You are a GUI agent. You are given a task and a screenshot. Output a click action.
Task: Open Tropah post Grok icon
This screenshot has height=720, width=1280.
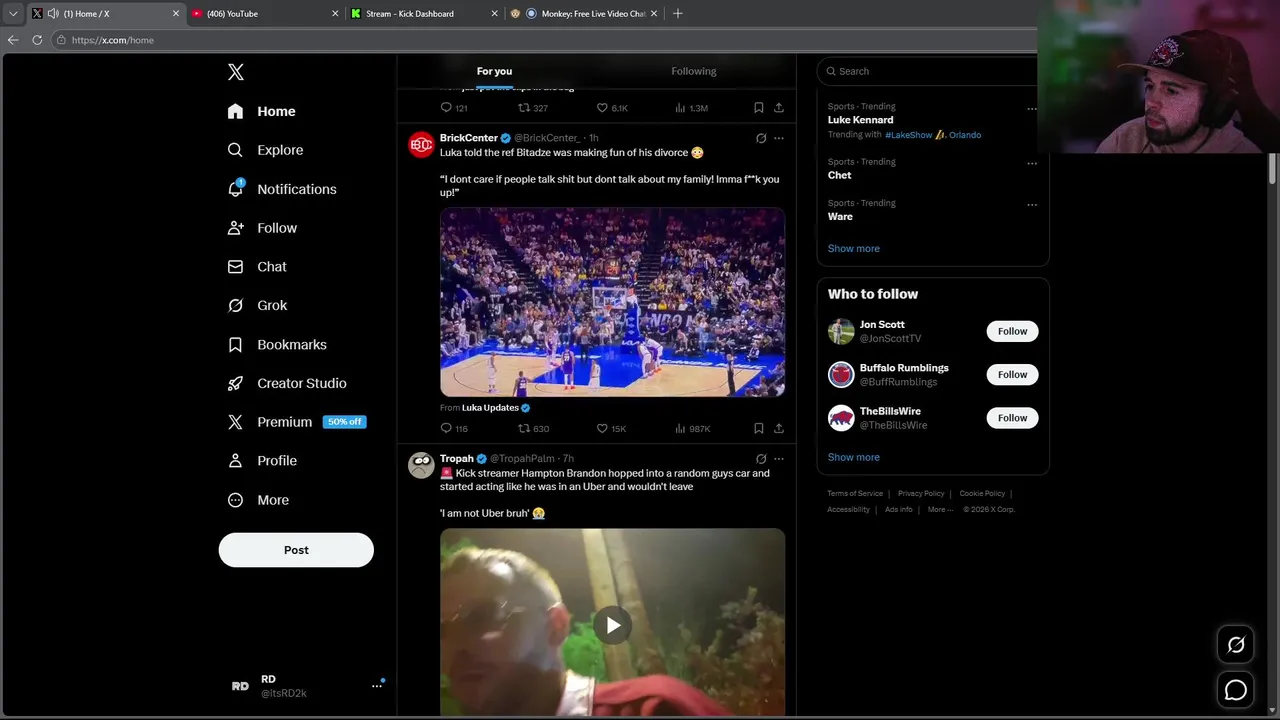pos(761,459)
